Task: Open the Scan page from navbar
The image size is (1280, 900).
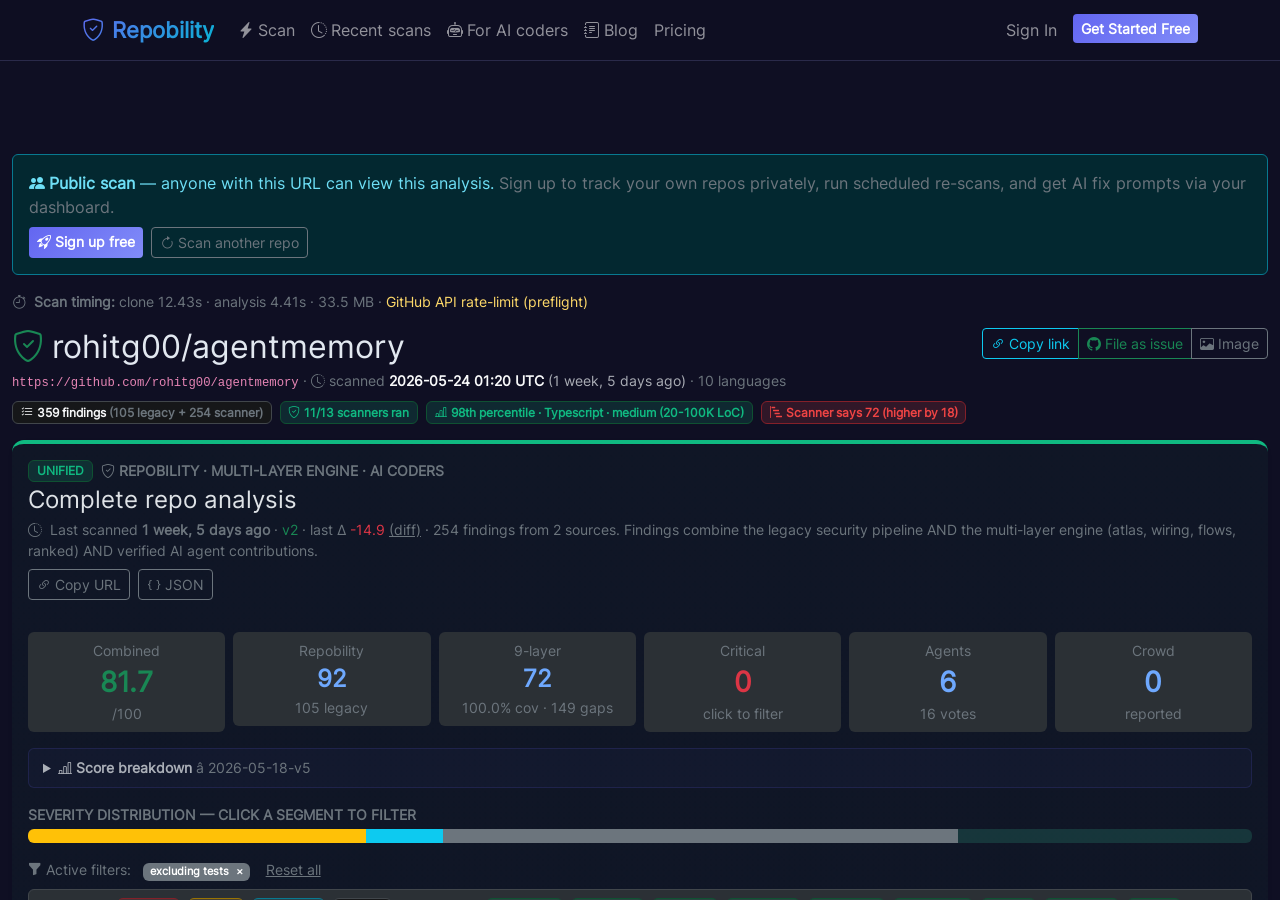Action: point(267,30)
